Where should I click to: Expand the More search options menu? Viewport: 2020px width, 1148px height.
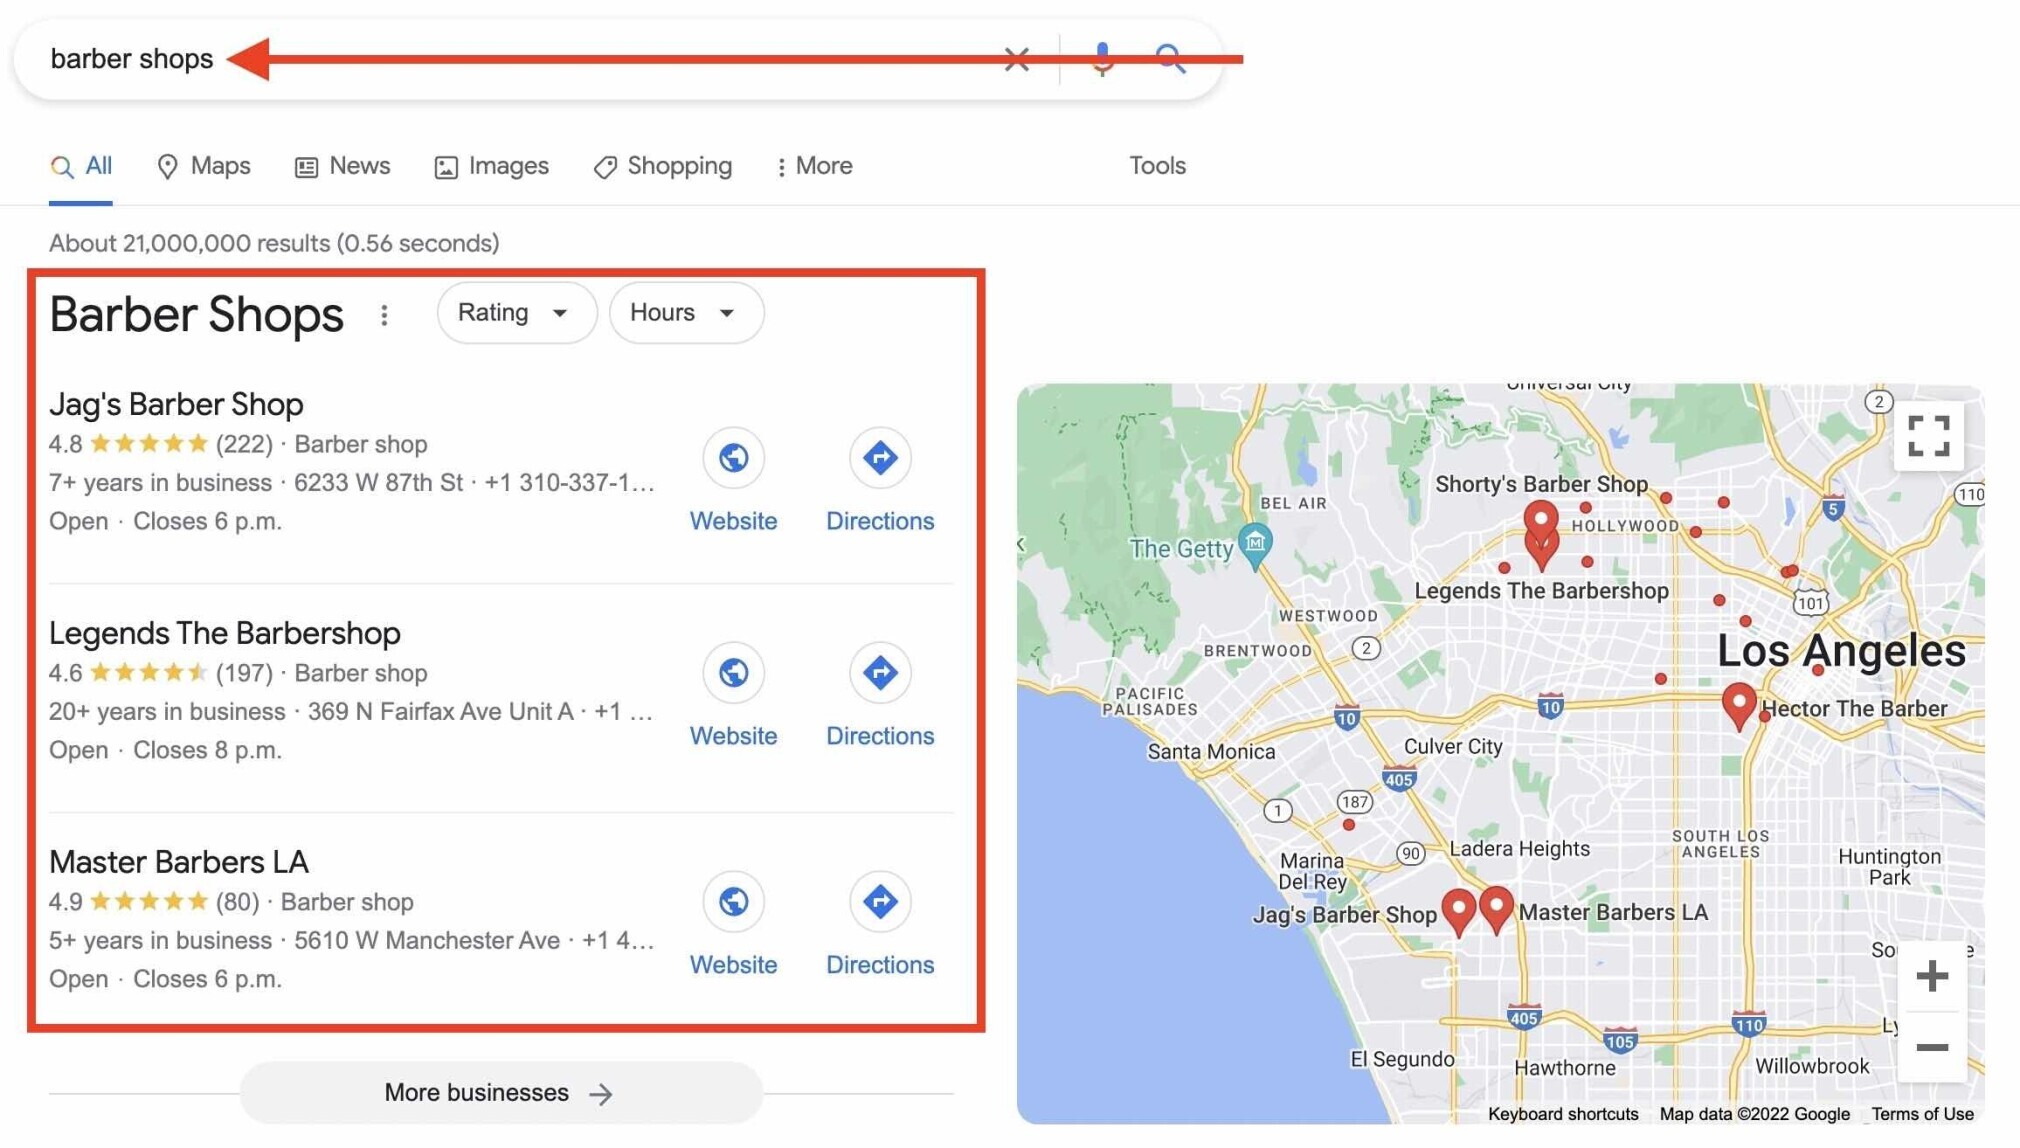point(814,166)
